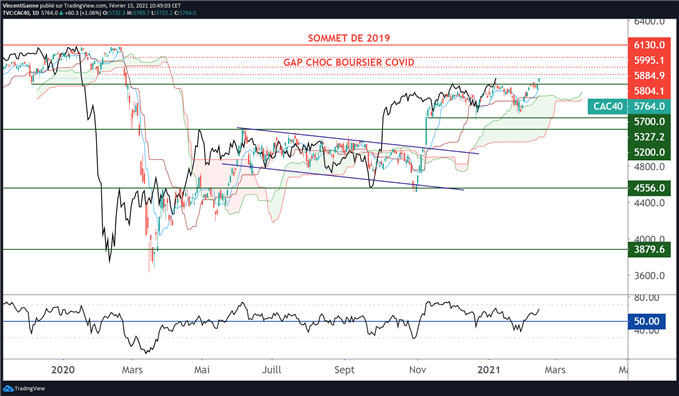Select the 5884.9 price label
Viewport: 679px width, 396px height.
click(x=649, y=76)
